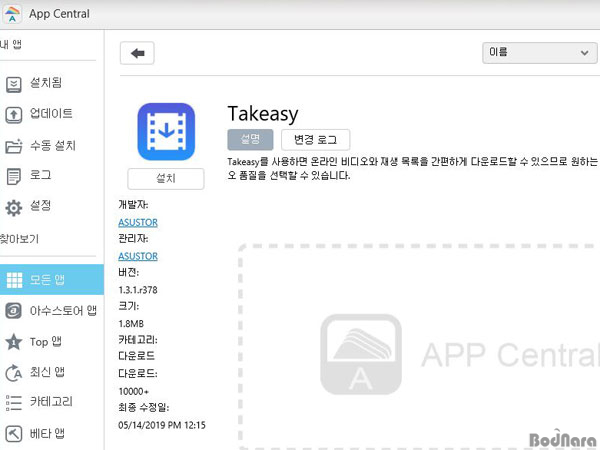Image resolution: width=600 pixels, height=450 pixels.
Task: Click the 로그 document icon
Action: coord(14,176)
